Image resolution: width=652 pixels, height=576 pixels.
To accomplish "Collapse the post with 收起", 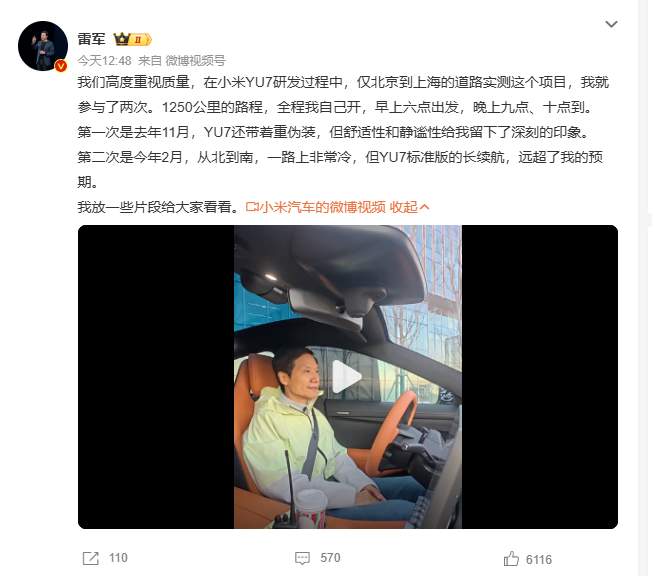I will point(403,207).
